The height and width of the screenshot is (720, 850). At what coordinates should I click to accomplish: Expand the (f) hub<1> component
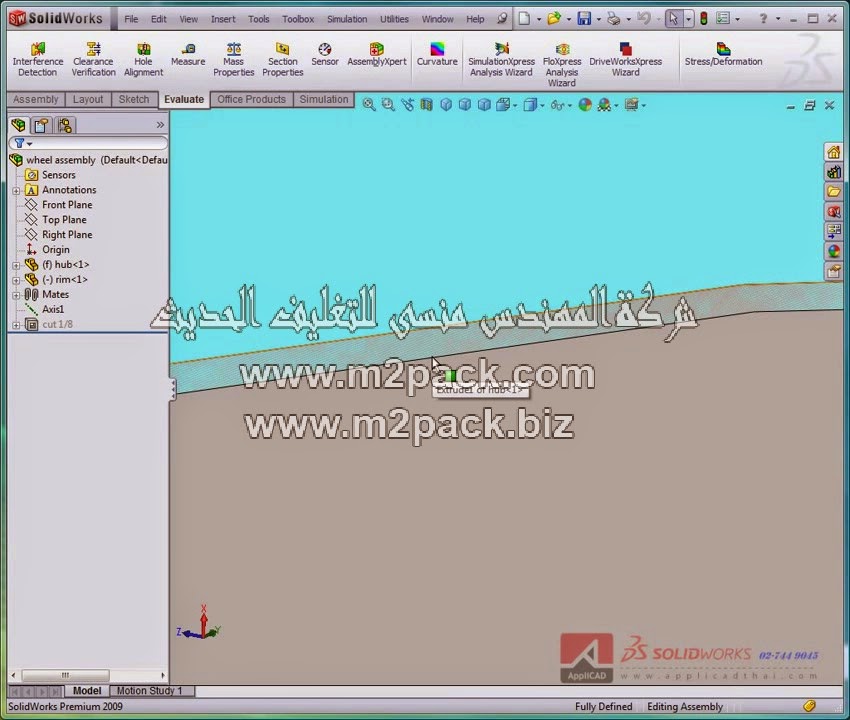click(x=16, y=266)
